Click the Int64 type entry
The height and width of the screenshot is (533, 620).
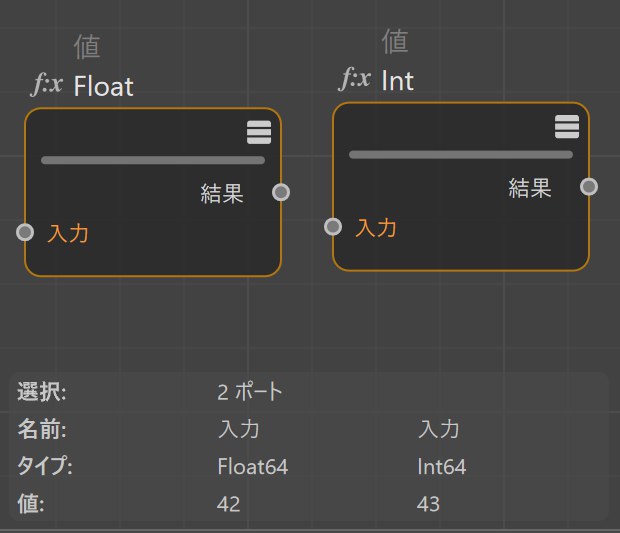(442, 467)
